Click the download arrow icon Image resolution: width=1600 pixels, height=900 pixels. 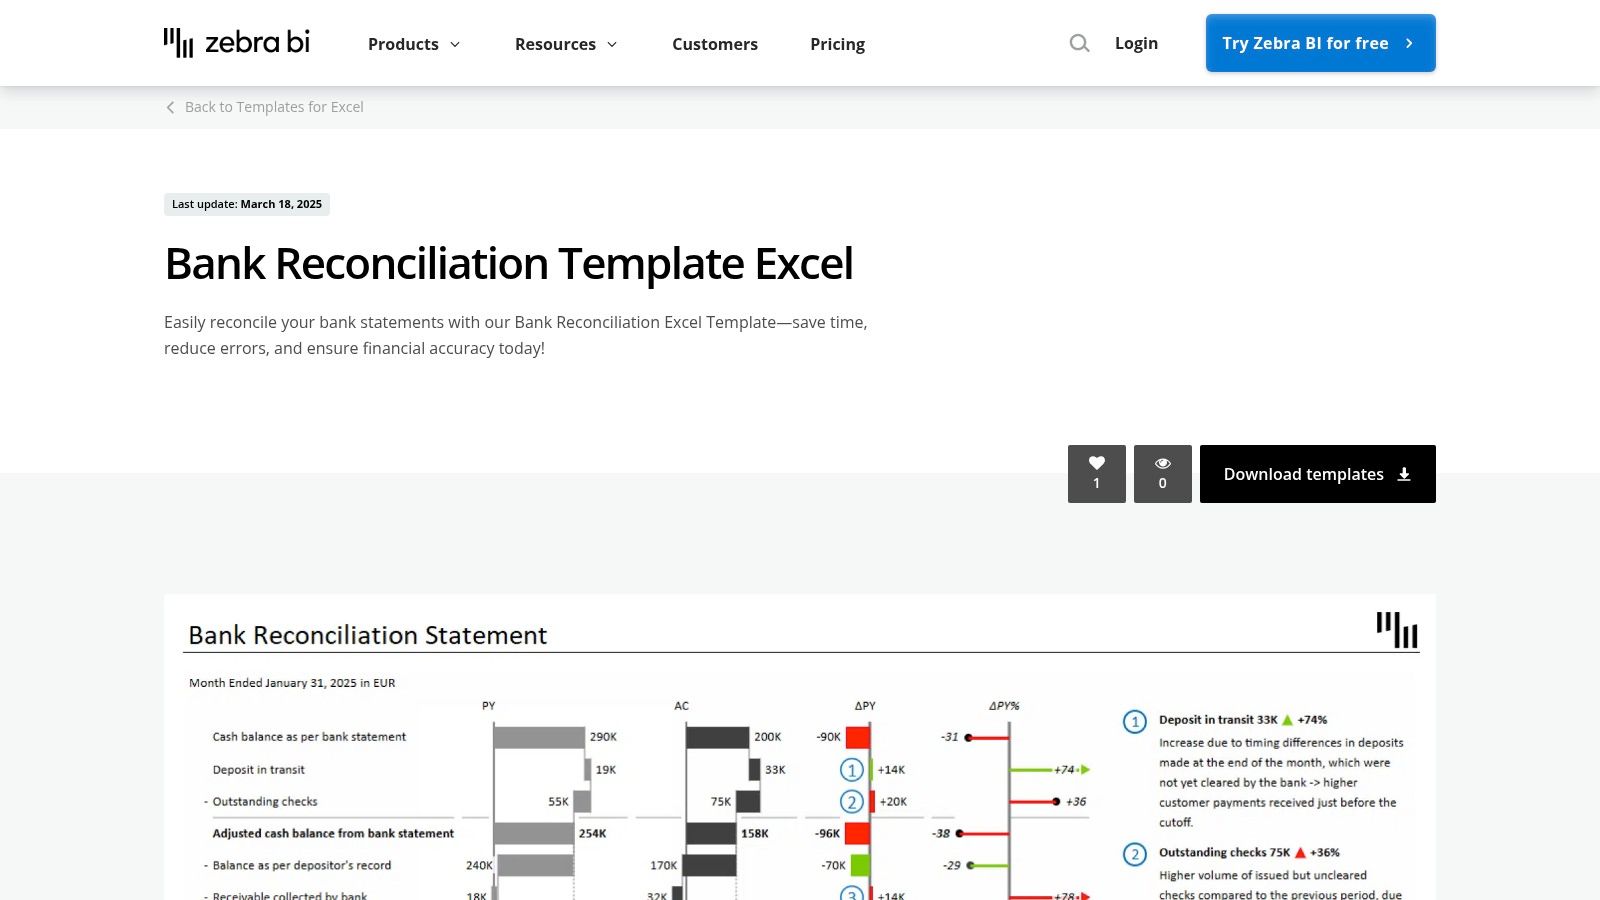coord(1404,474)
